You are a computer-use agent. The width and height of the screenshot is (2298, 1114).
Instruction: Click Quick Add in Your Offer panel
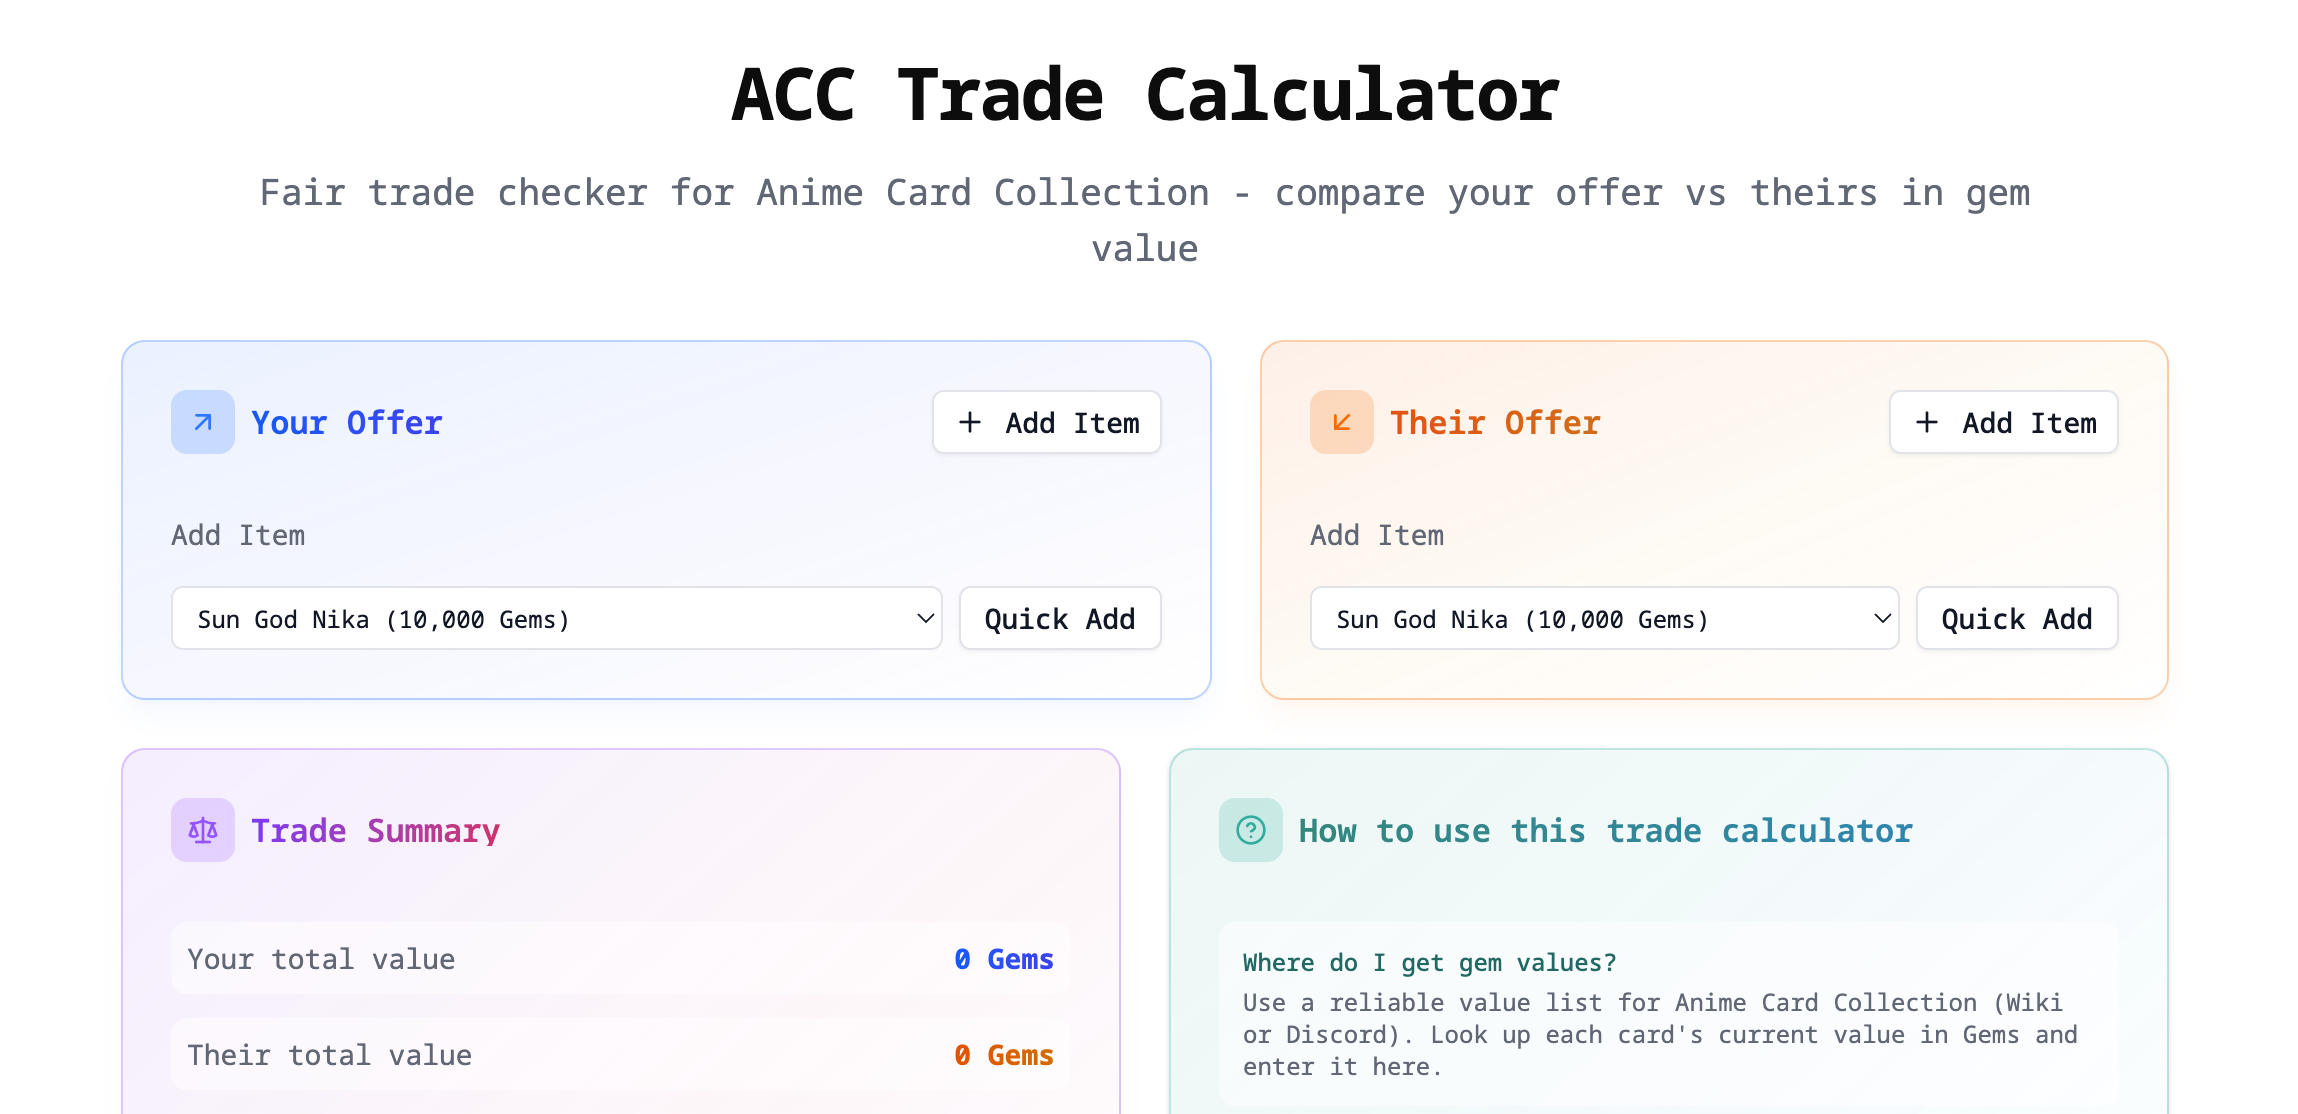coord(1059,618)
